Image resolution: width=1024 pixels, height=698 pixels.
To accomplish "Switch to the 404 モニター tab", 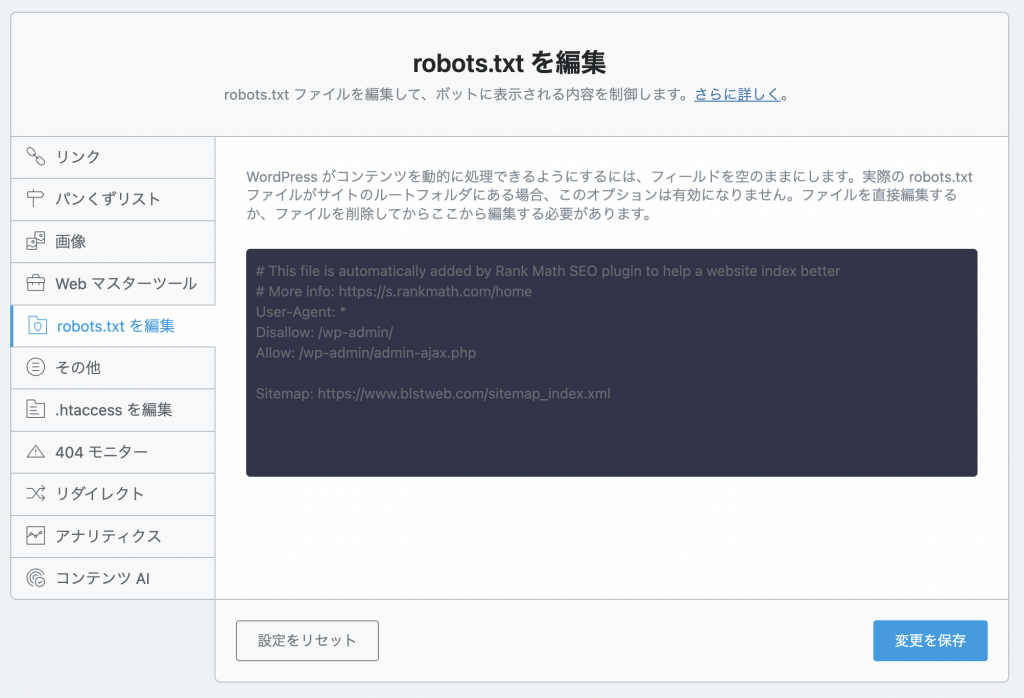I will pyautogui.click(x=113, y=452).
